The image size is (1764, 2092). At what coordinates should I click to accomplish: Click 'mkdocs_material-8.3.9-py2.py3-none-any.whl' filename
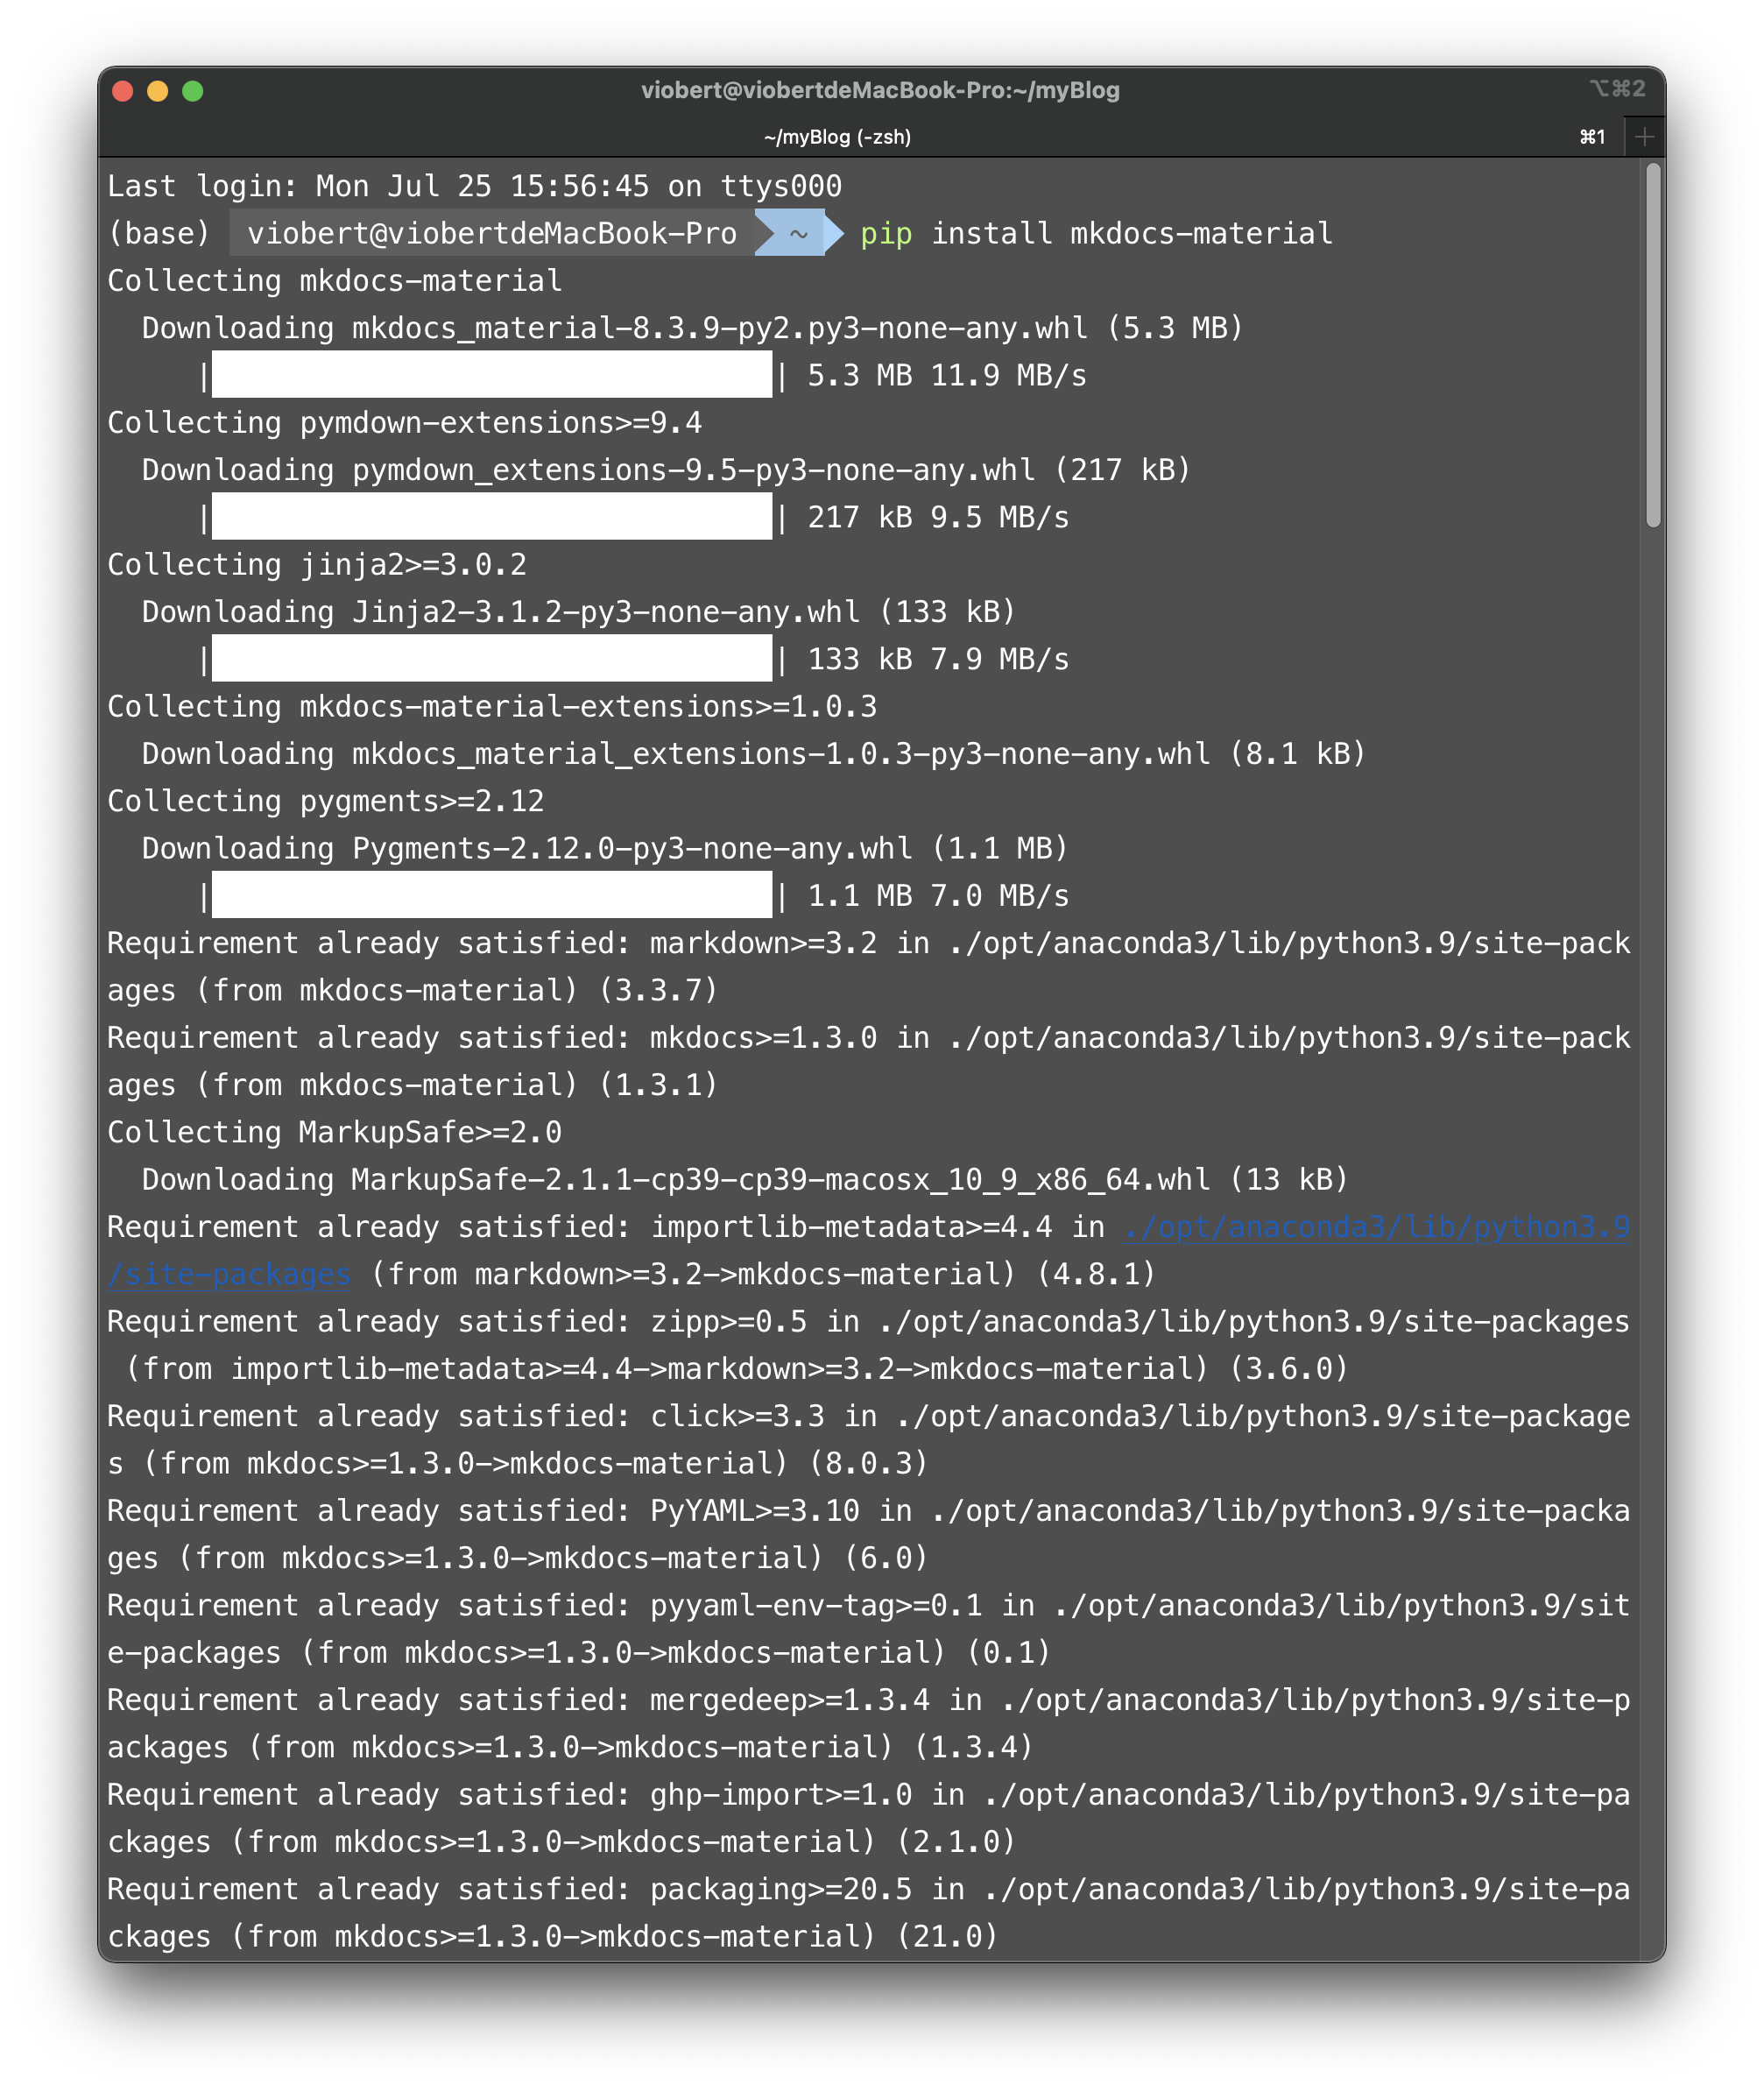pyautogui.click(x=719, y=328)
